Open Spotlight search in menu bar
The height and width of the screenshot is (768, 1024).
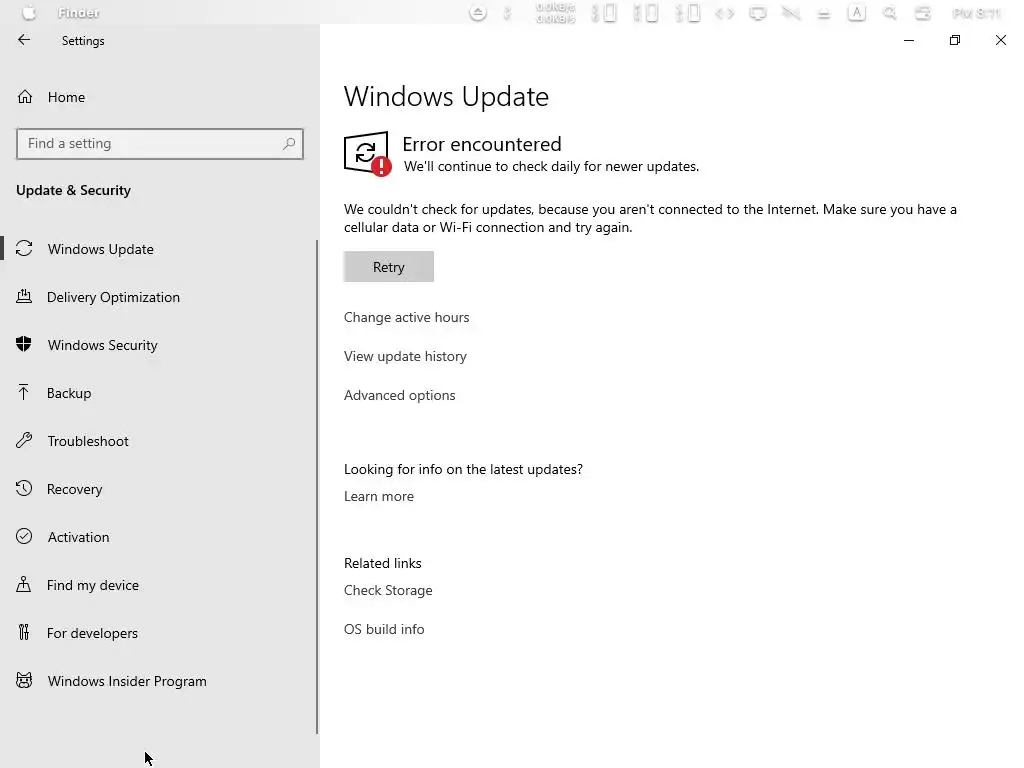[889, 12]
